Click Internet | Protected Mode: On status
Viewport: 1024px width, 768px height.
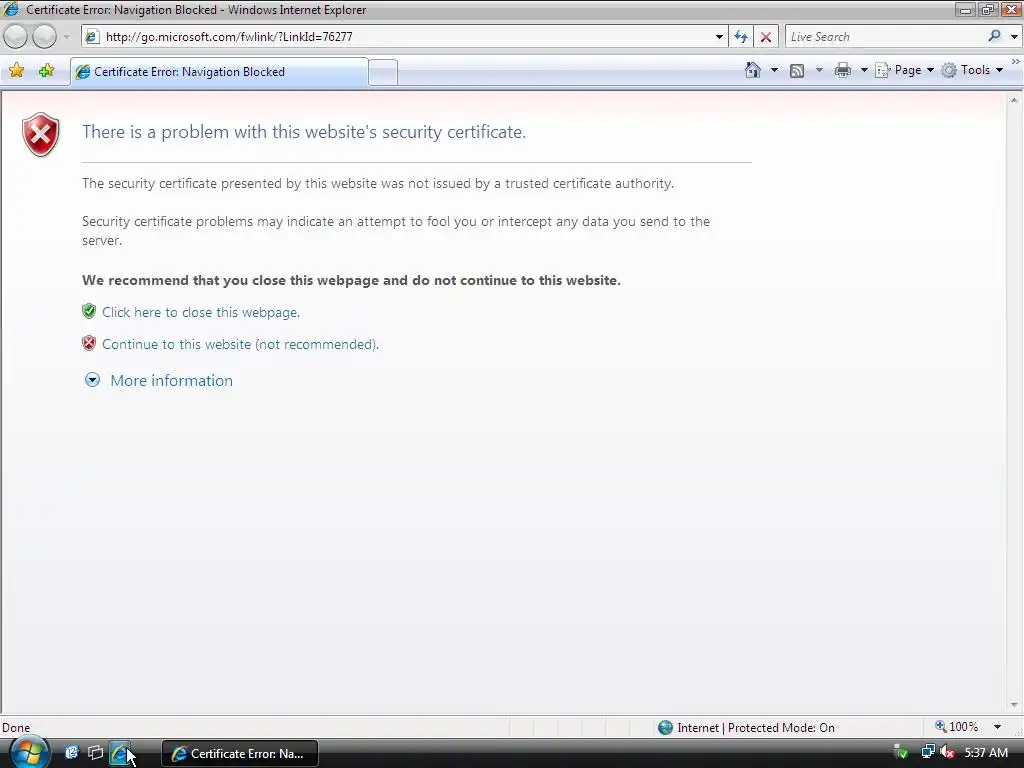(x=756, y=728)
